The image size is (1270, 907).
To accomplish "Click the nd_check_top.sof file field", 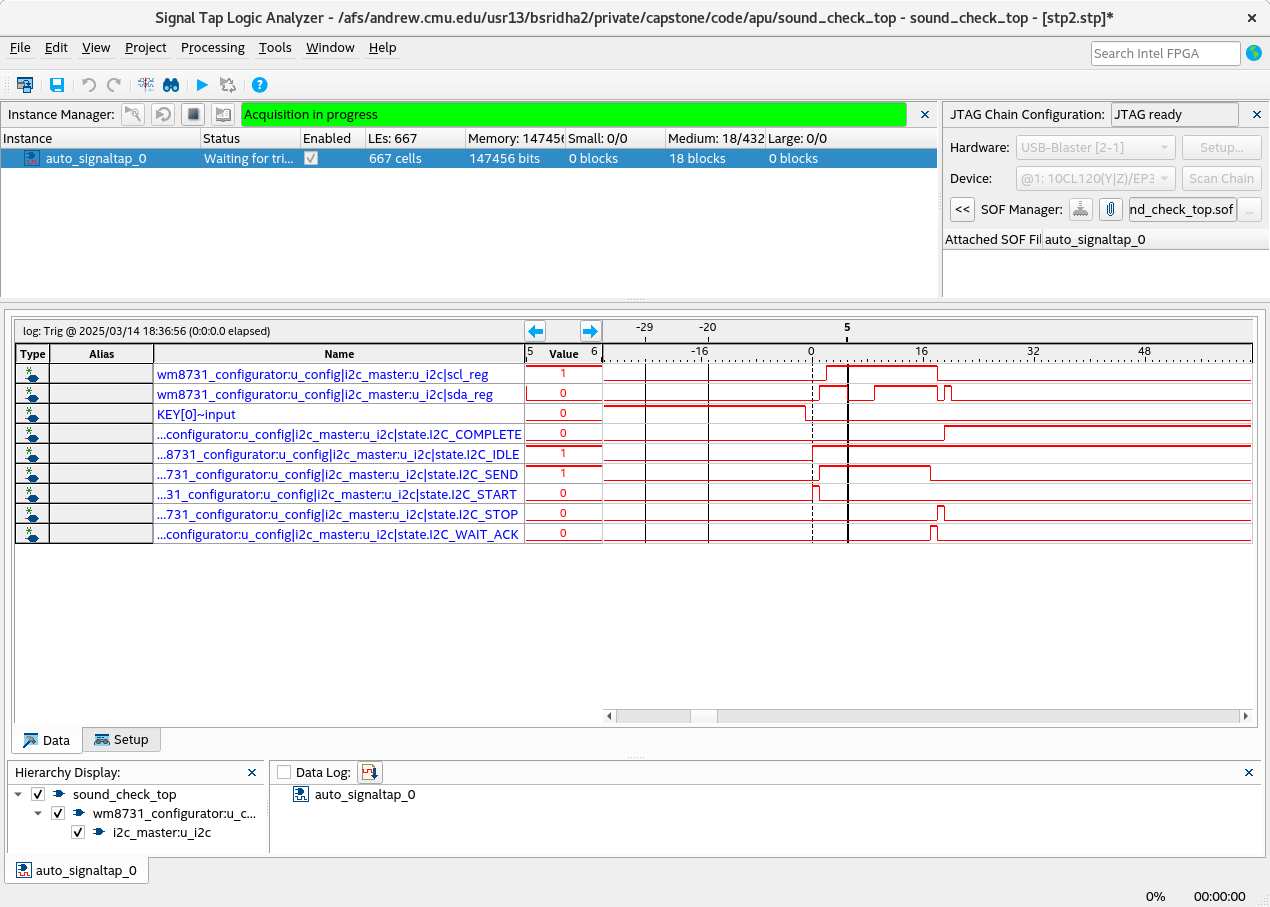I will click(x=1183, y=209).
